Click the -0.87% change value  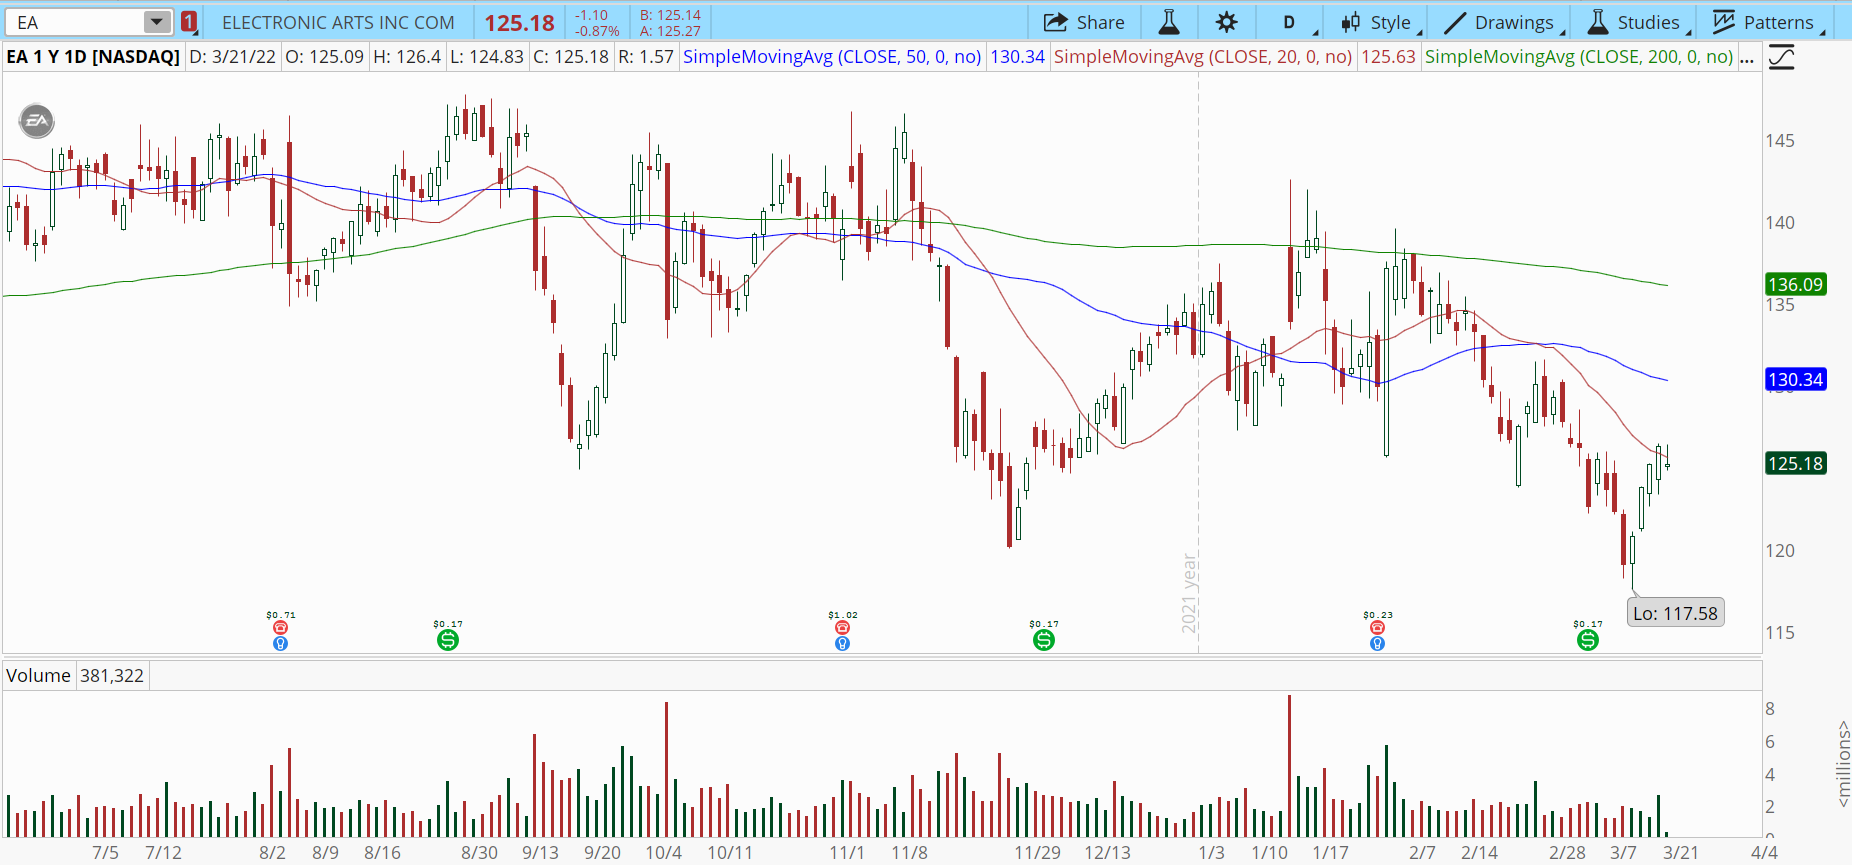pyautogui.click(x=597, y=31)
